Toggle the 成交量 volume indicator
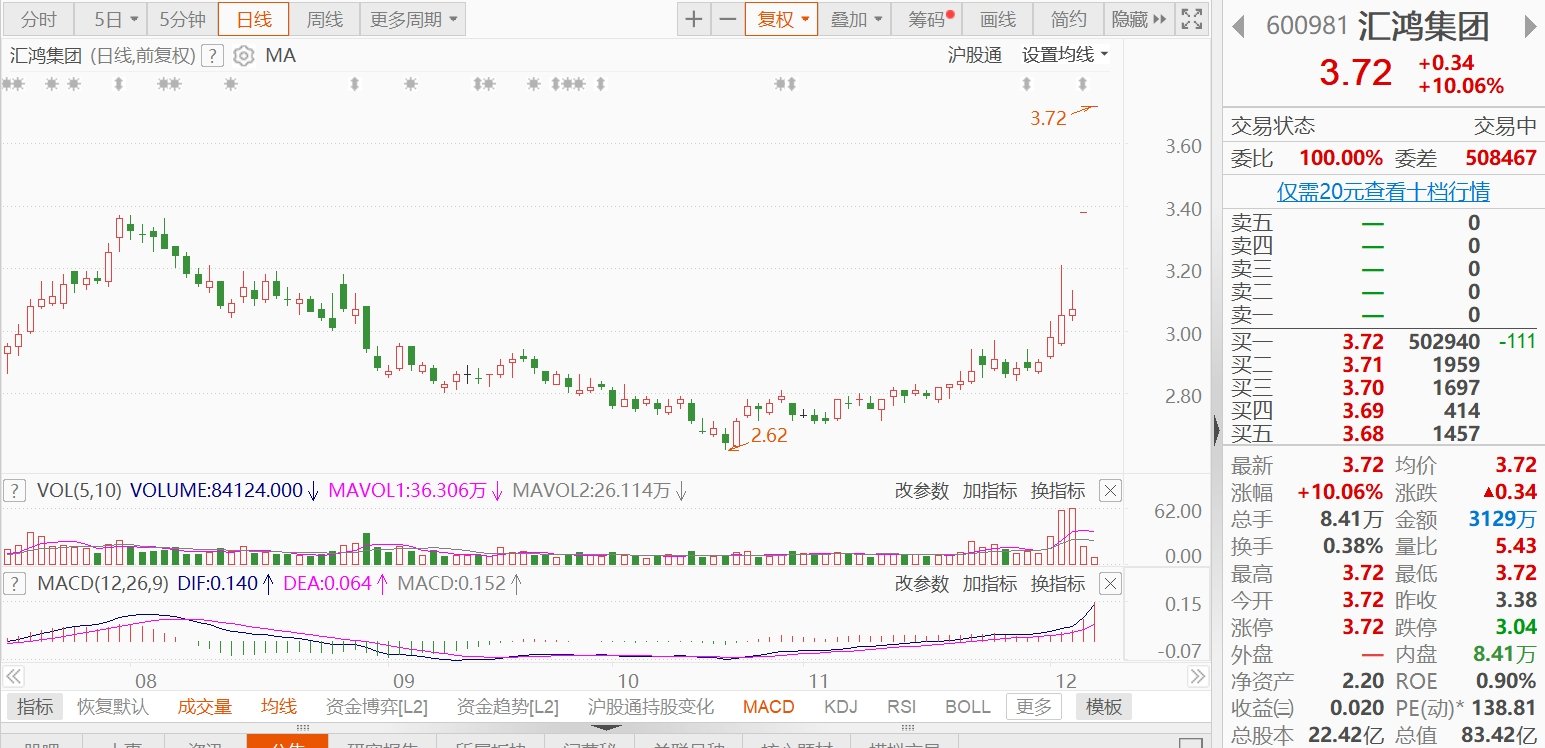This screenshot has width=1545, height=748. pyautogui.click(x=205, y=707)
